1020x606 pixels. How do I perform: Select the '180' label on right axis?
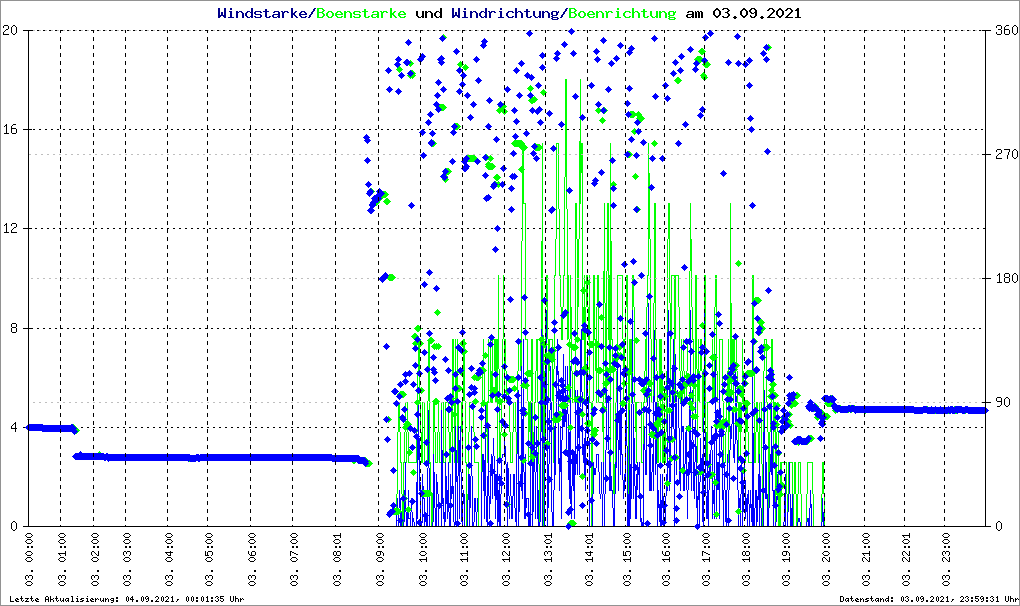tap(1005, 279)
